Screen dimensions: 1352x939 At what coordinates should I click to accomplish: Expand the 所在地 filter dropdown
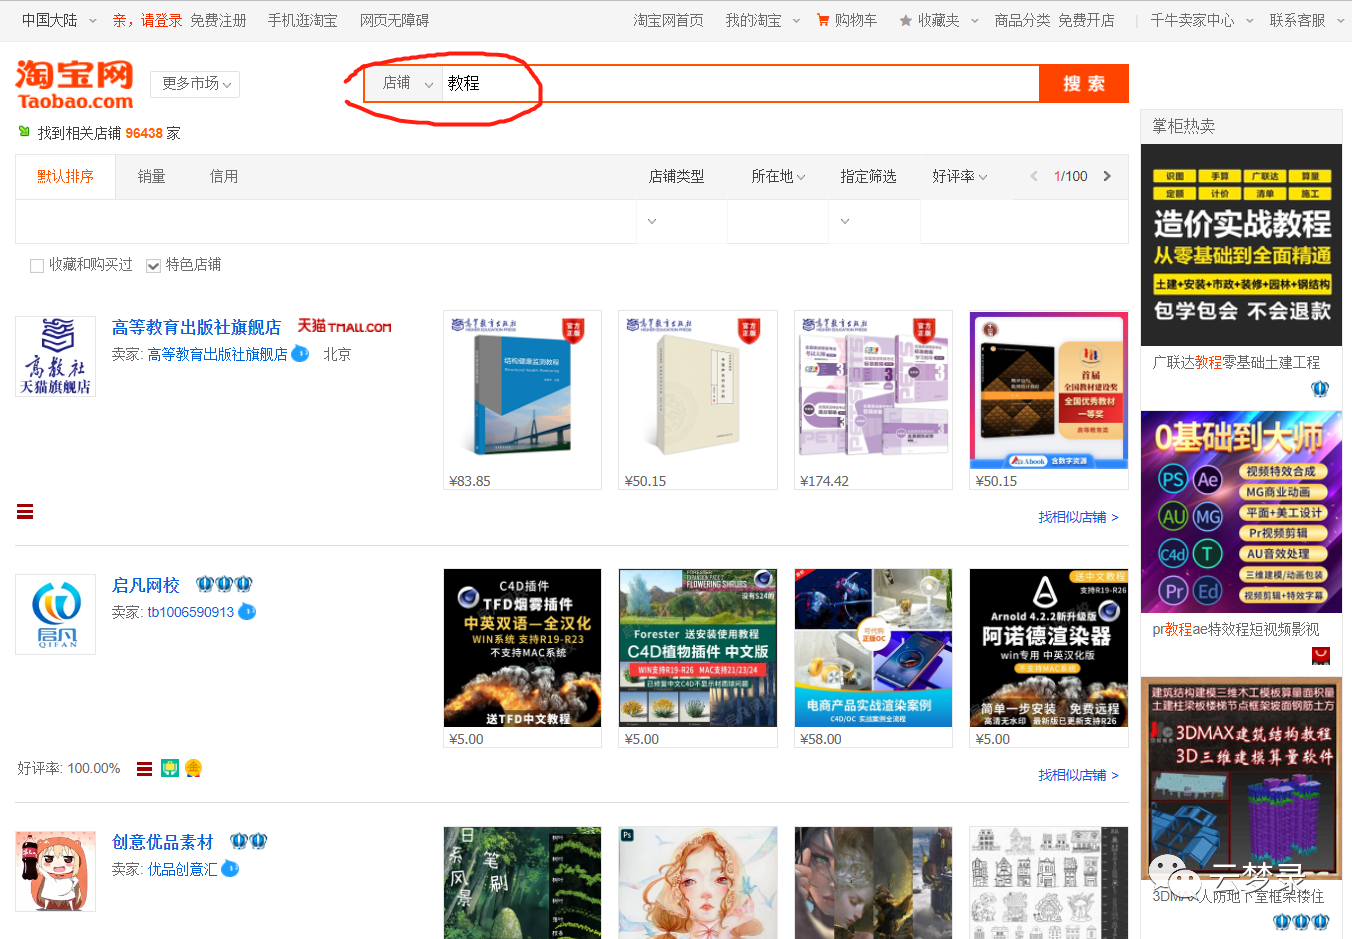click(x=778, y=176)
